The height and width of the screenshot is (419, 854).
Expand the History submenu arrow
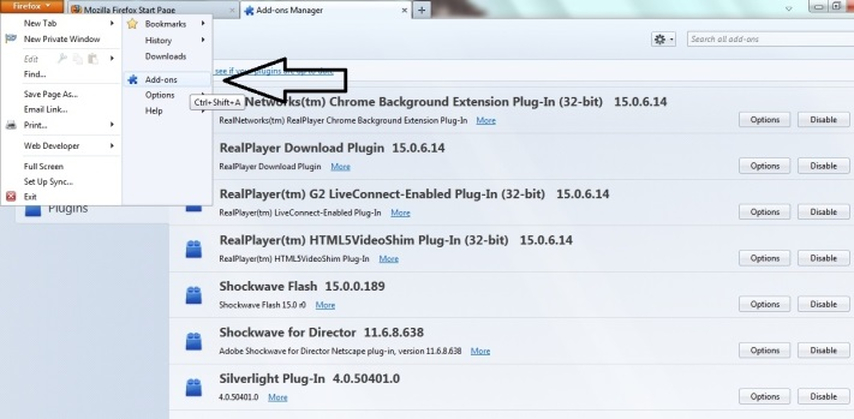[x=203, y=40]
